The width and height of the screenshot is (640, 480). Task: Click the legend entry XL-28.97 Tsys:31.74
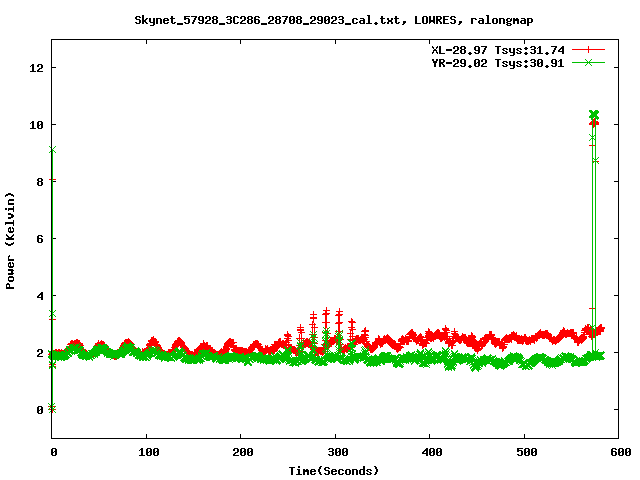click(x=498, y=50)
